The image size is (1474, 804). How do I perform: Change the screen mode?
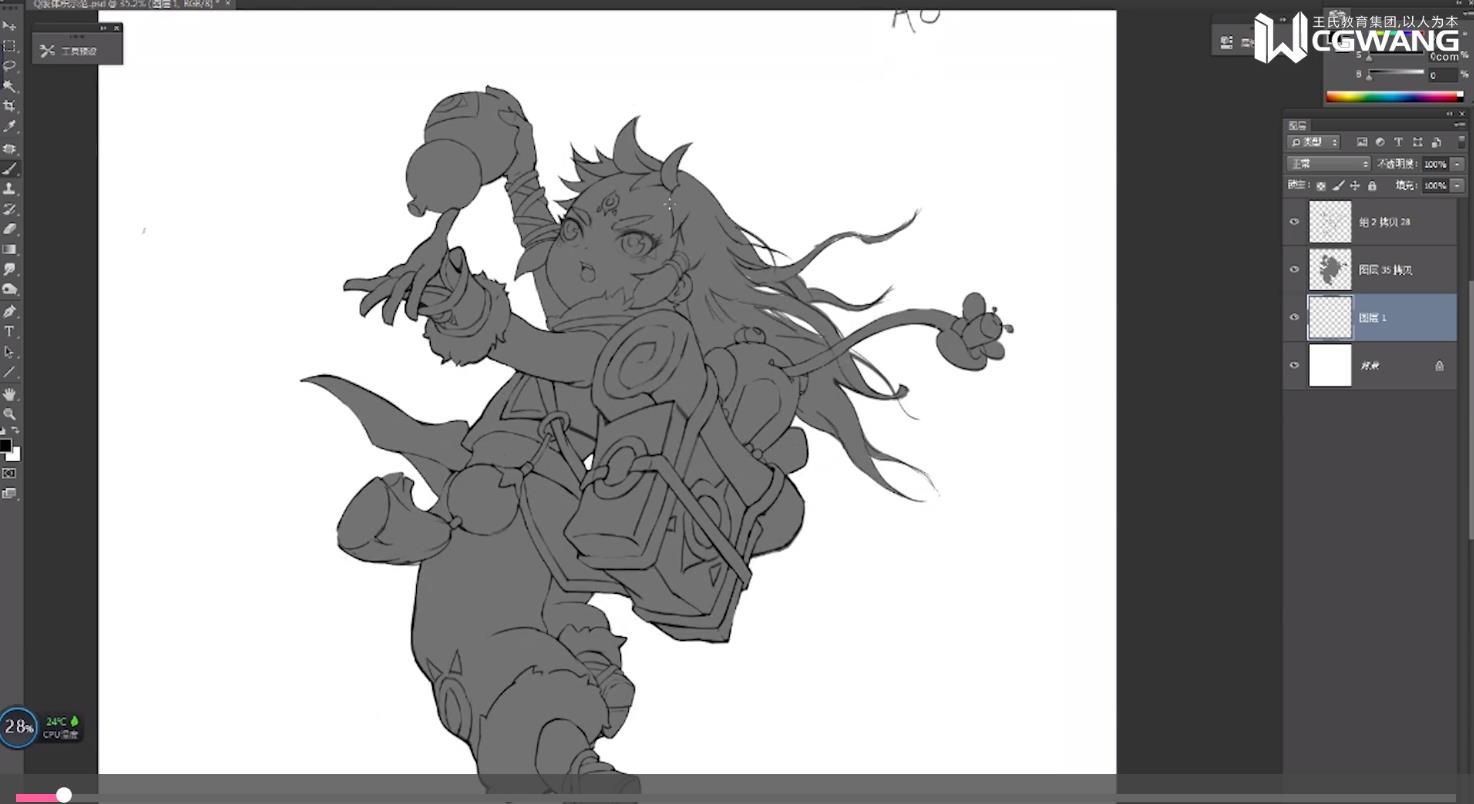9,493
